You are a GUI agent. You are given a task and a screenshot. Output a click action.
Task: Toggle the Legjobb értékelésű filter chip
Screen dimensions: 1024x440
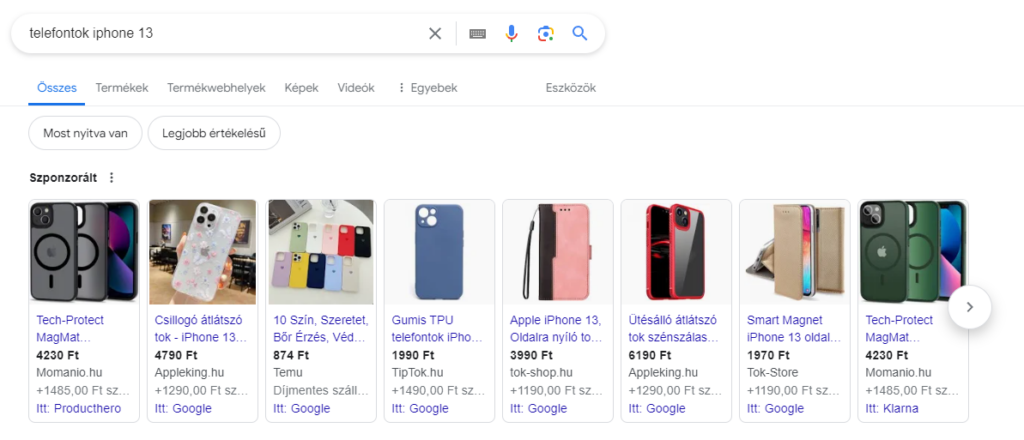click(x=214, y=133)
